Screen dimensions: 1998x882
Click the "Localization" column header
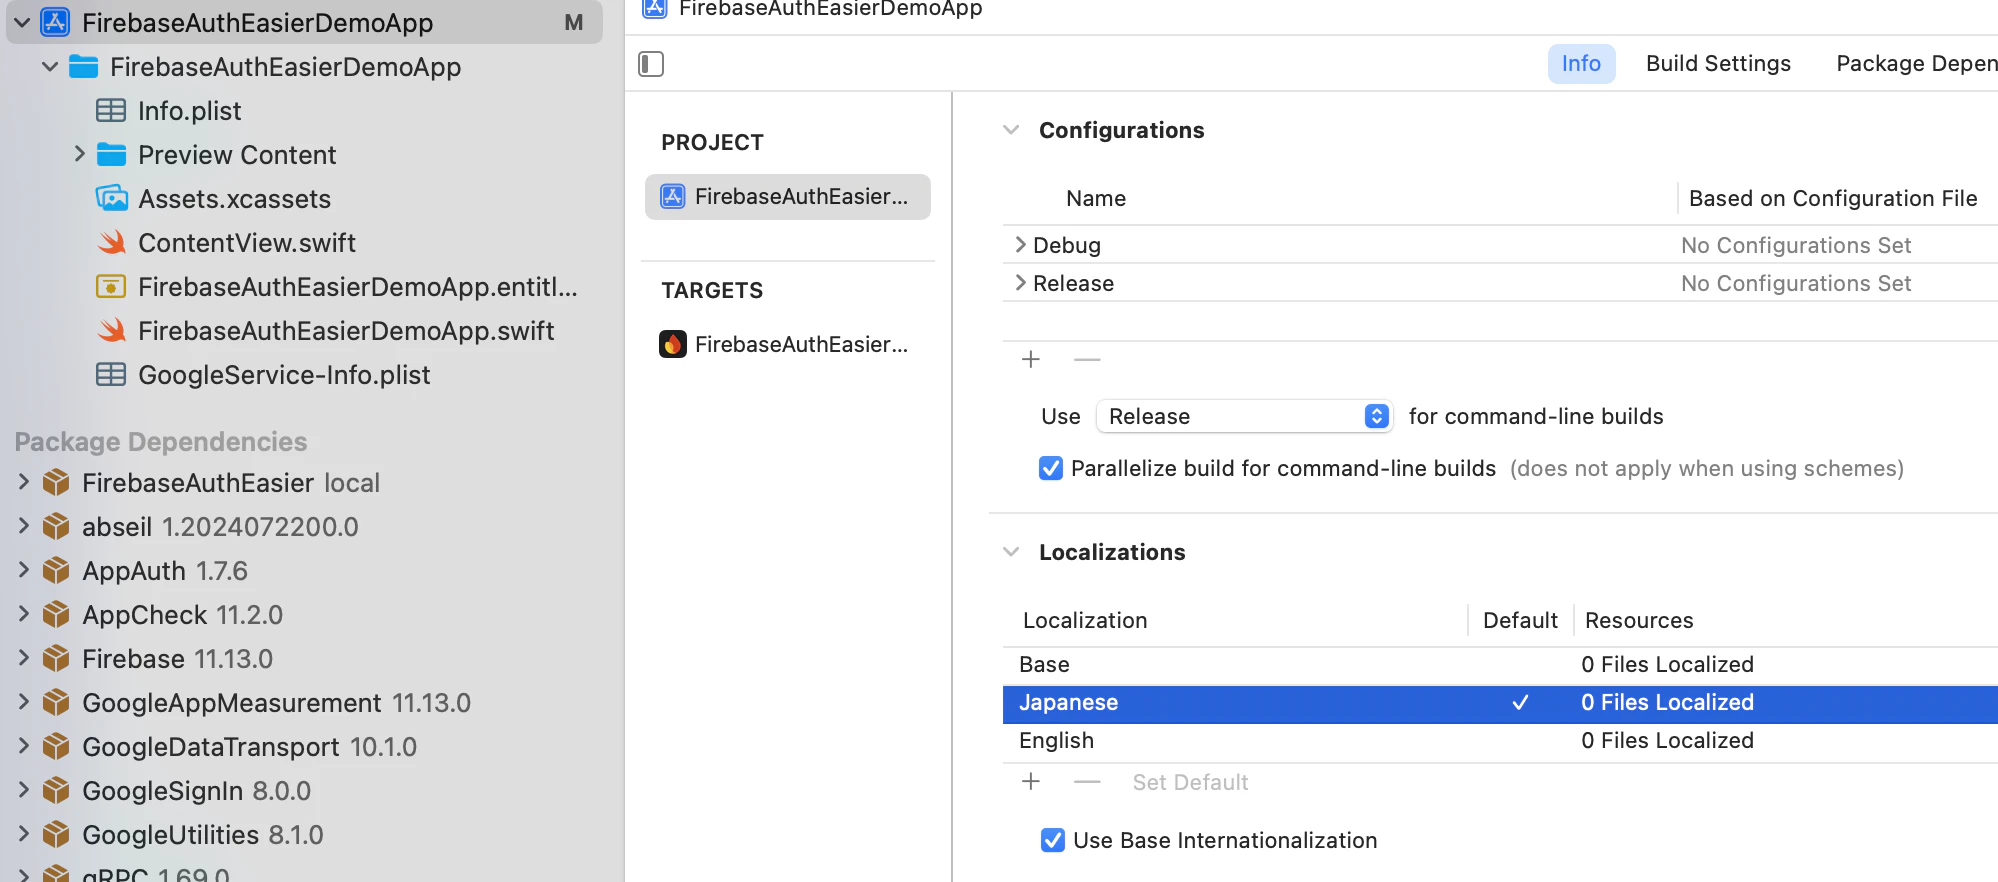pyautogui.click(x=1085, y=620)
